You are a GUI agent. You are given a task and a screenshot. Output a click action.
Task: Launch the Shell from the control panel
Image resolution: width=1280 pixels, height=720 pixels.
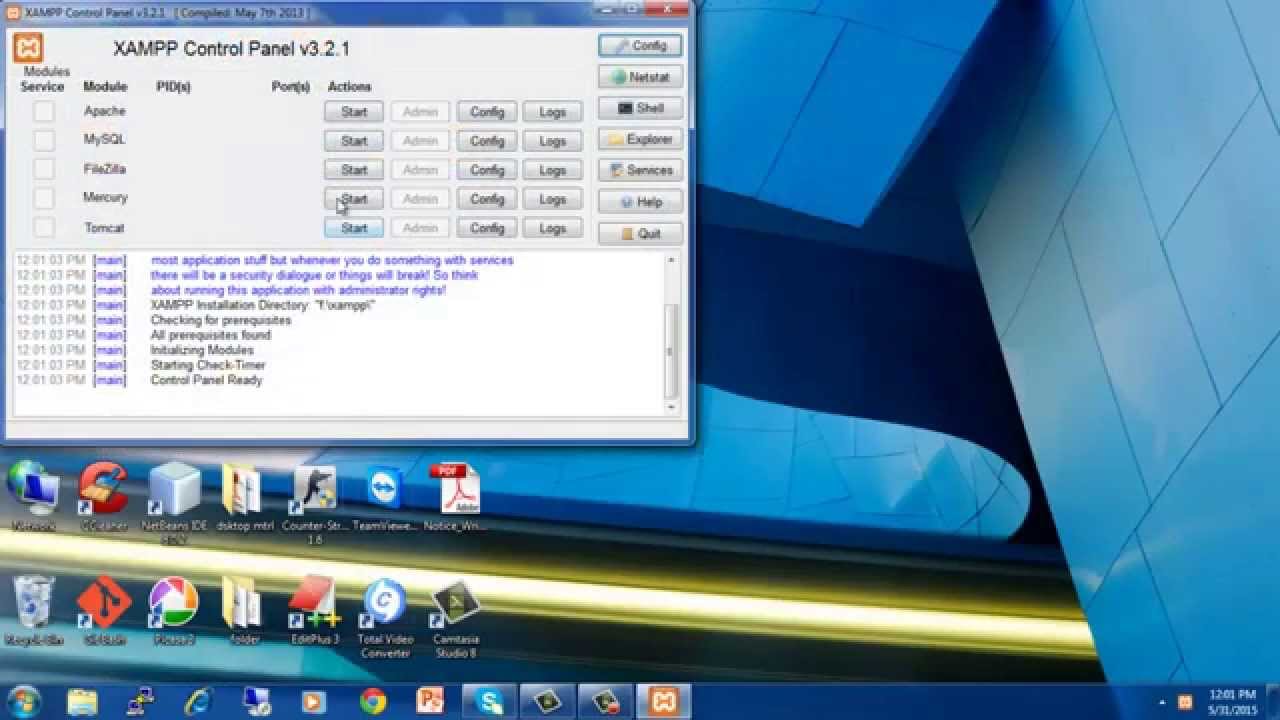point(641,108)
